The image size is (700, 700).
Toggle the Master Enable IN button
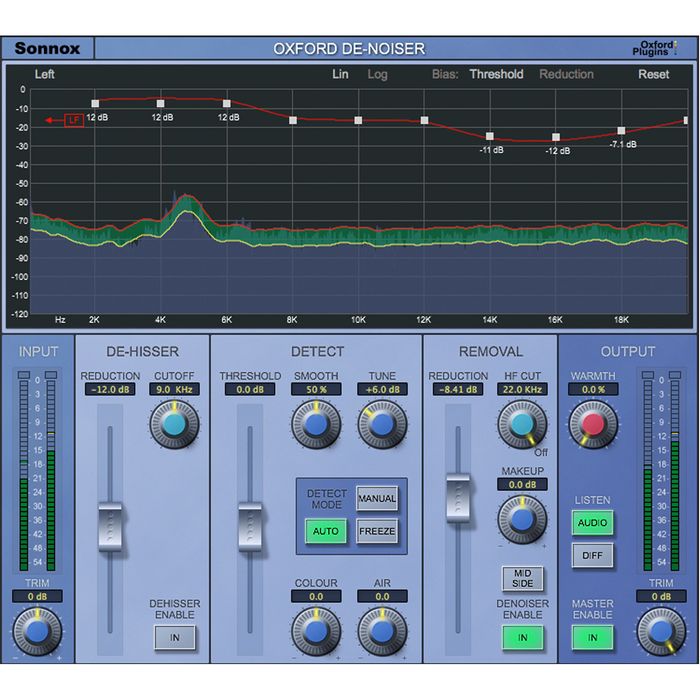[x=592, y=636]
